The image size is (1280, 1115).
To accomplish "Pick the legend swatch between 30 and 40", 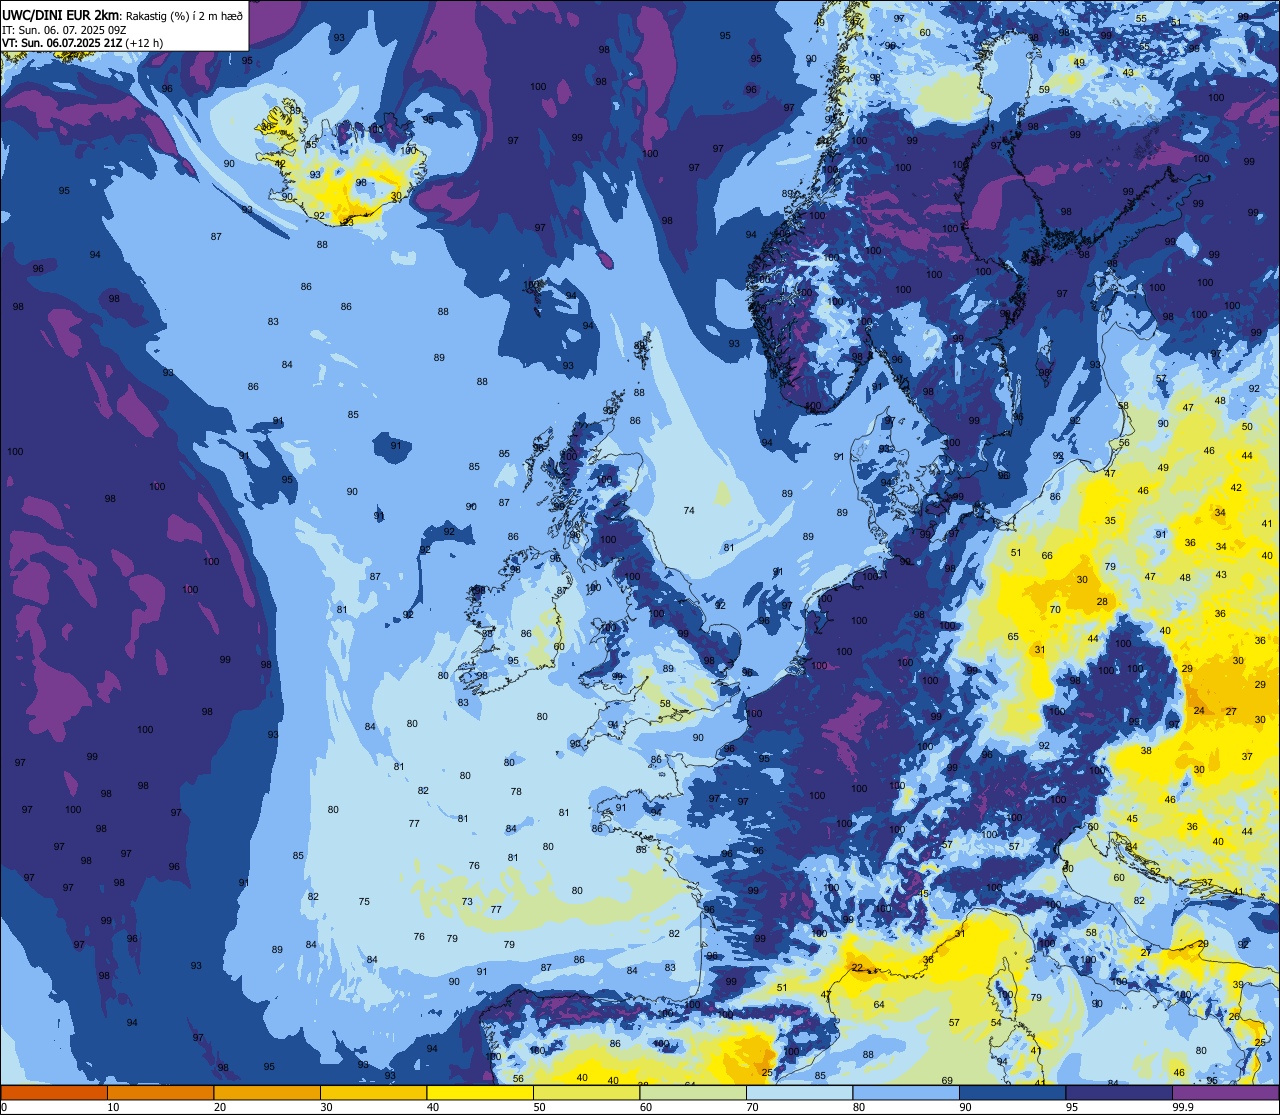I will coord(373,1093).
